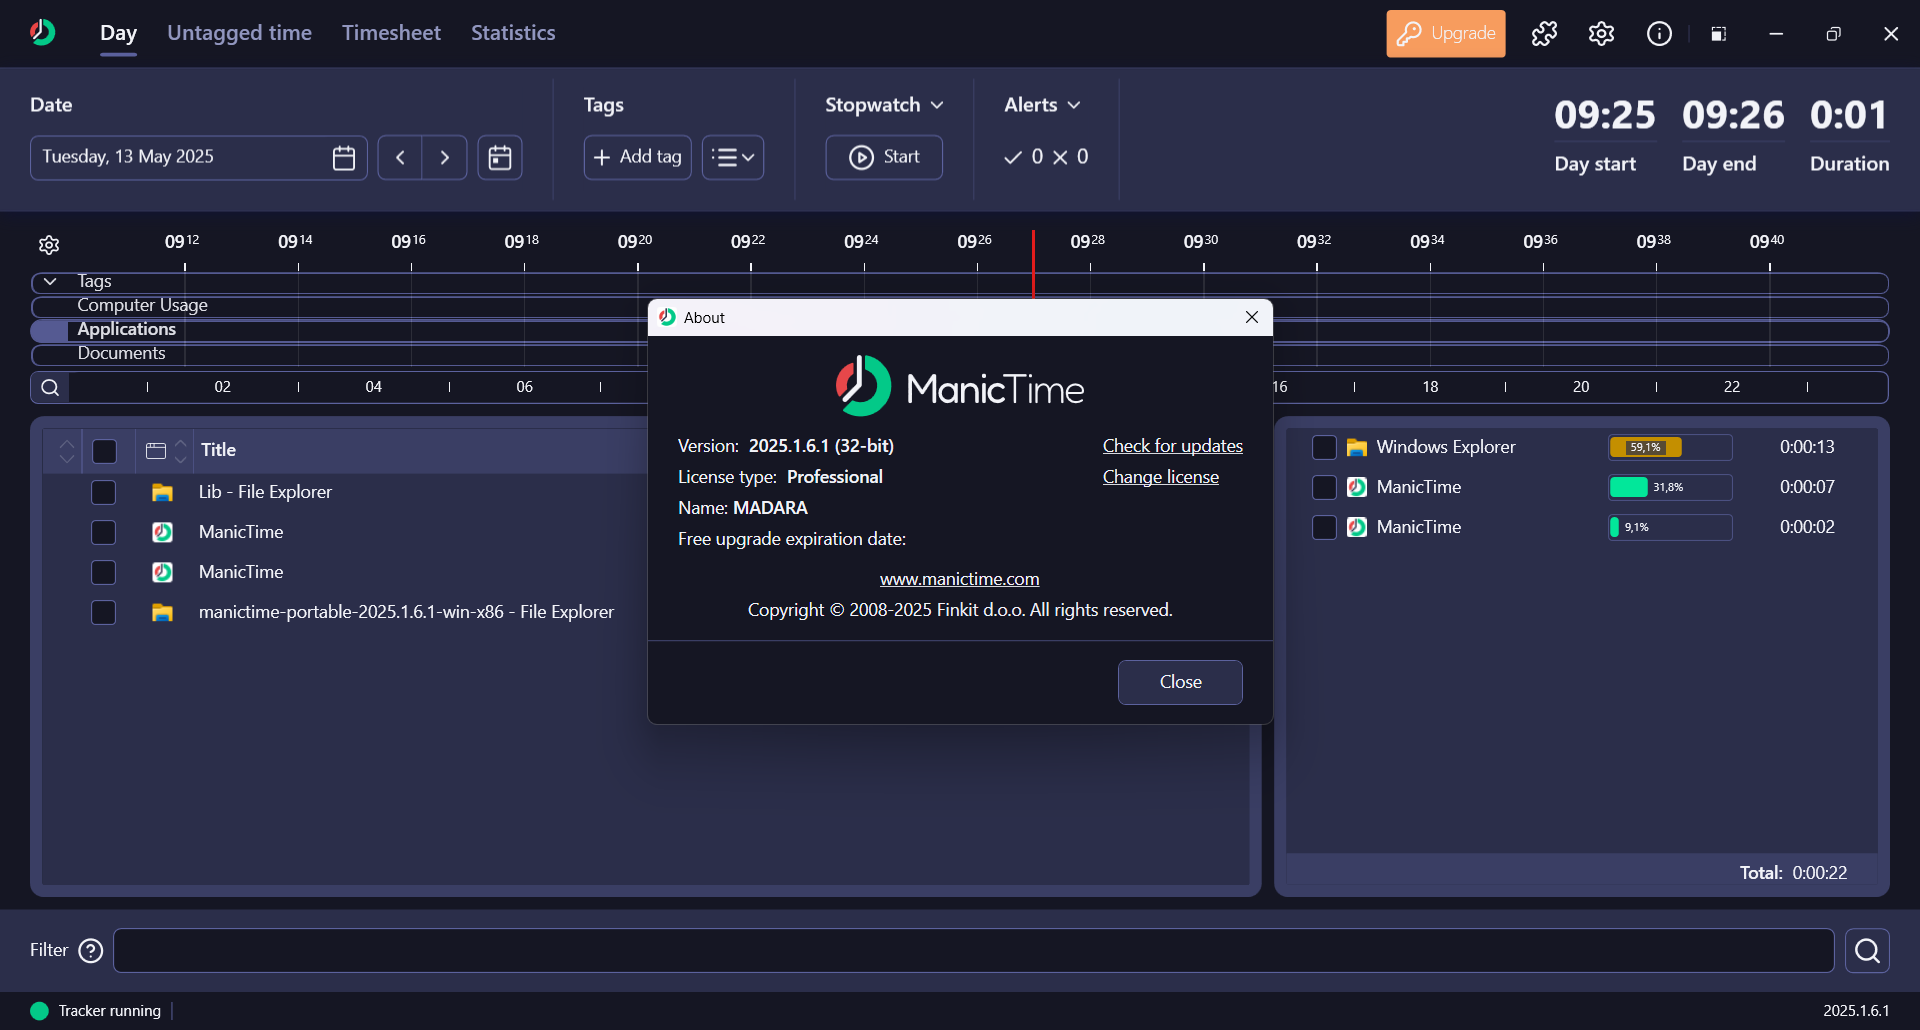The height and width of the screenshot is (1030, 1920).
Task: Click the Change license link
Action: click(1160, 477)
